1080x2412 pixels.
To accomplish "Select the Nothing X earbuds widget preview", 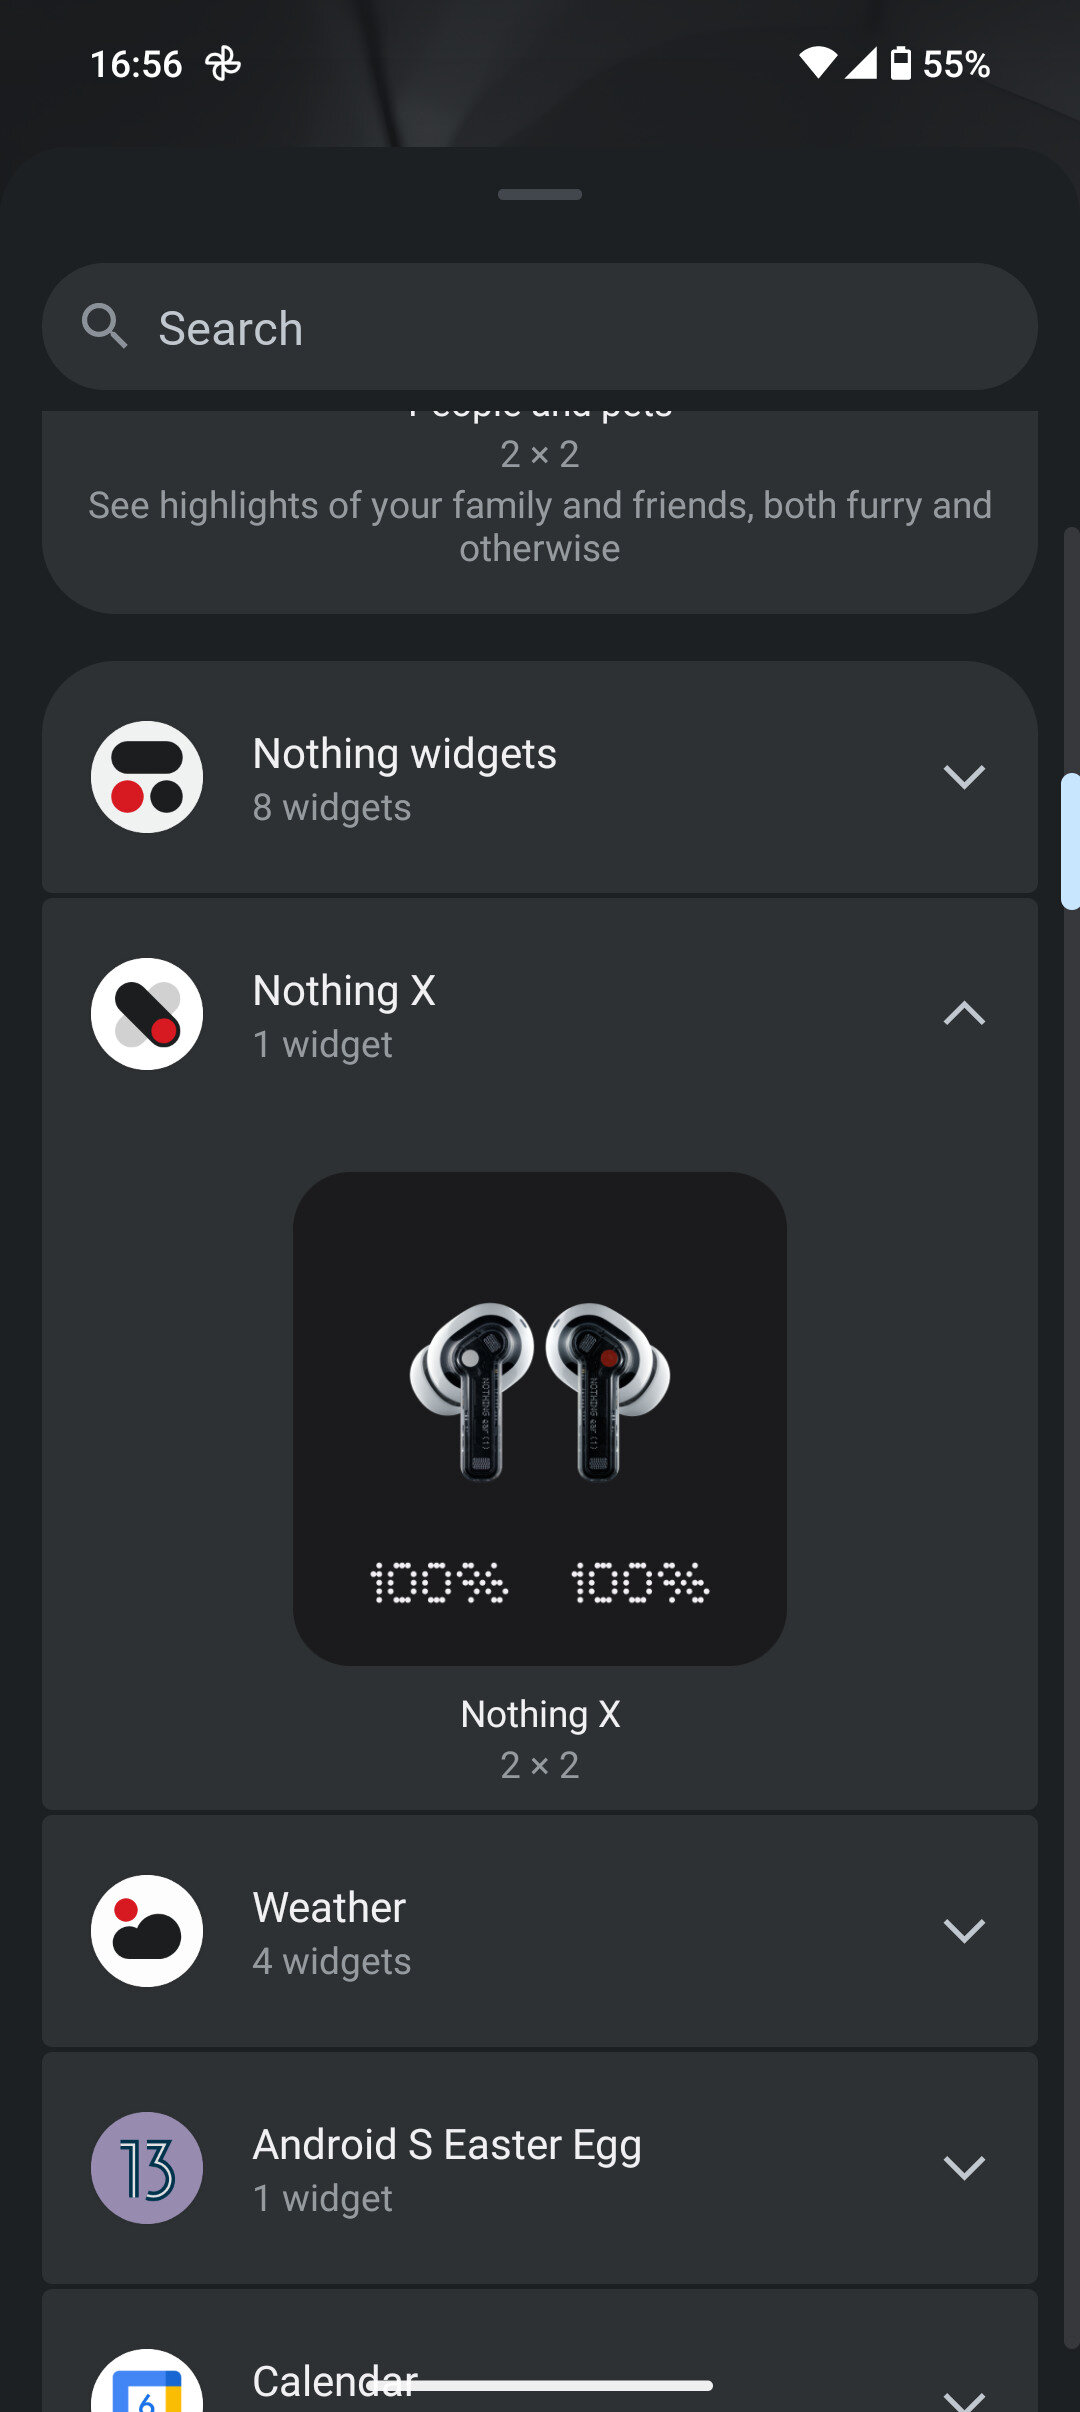I will click(x=540, y=1419).
